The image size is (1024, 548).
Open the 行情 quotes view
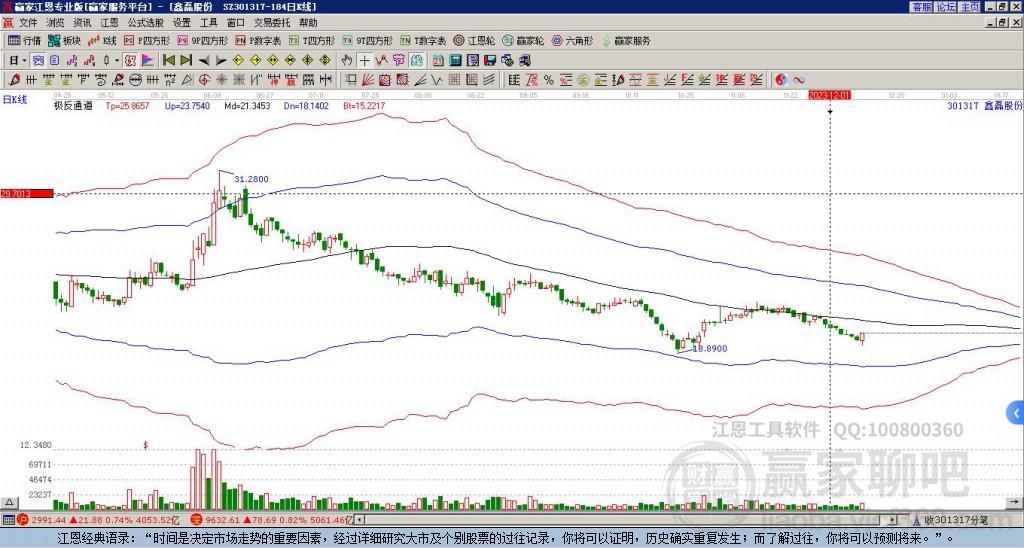coord(25,40)
